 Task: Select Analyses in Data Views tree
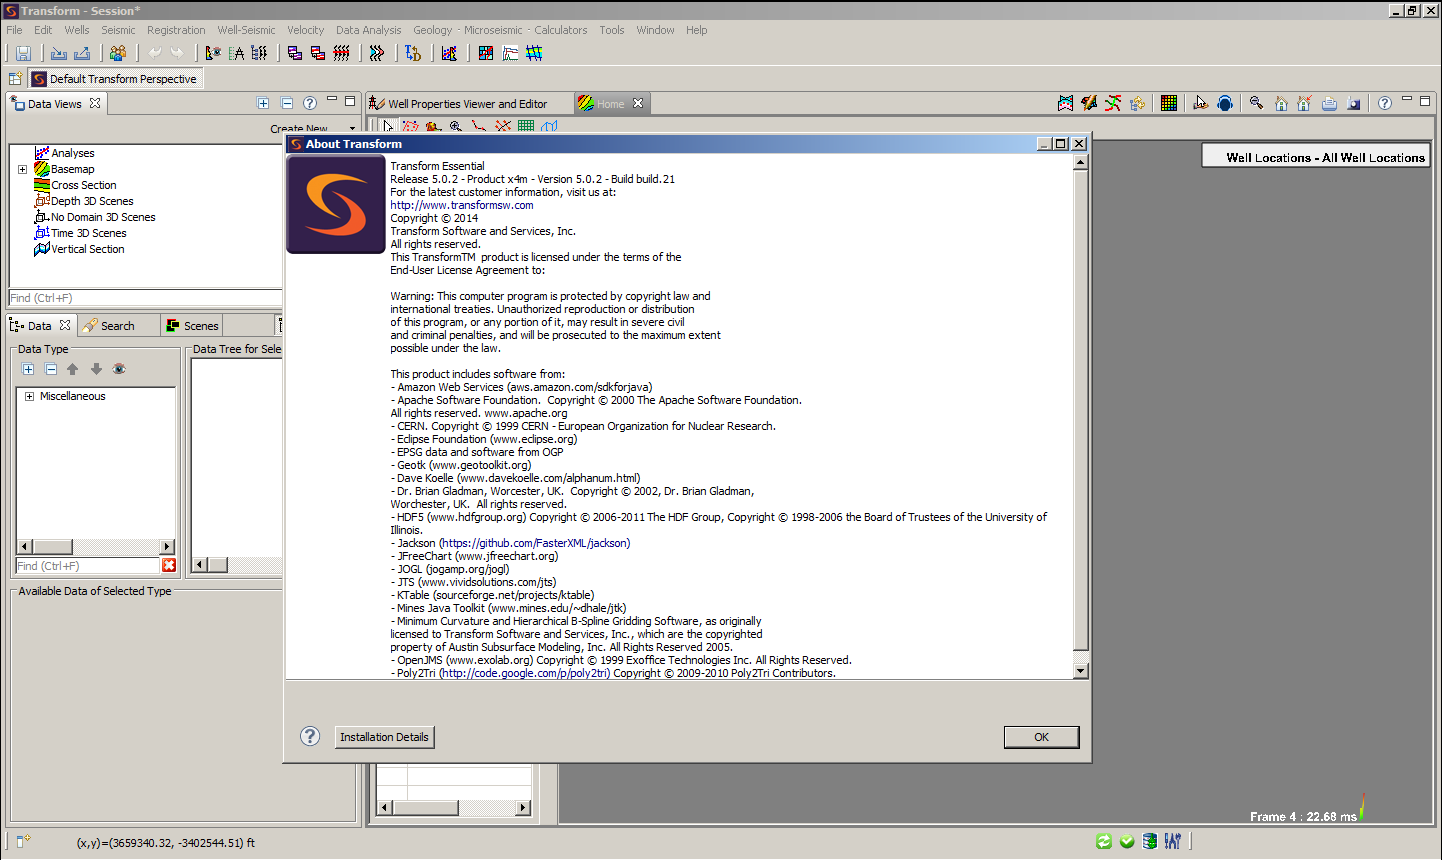click(73, 154)
